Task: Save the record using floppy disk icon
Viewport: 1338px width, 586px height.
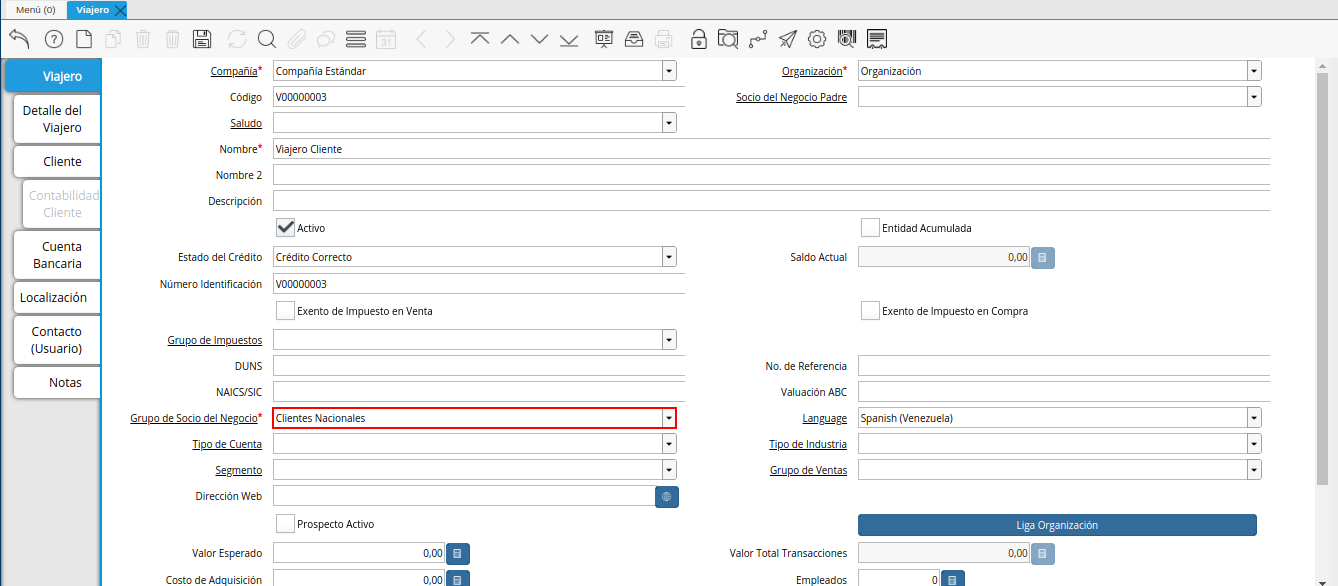Action: (202, 39)
